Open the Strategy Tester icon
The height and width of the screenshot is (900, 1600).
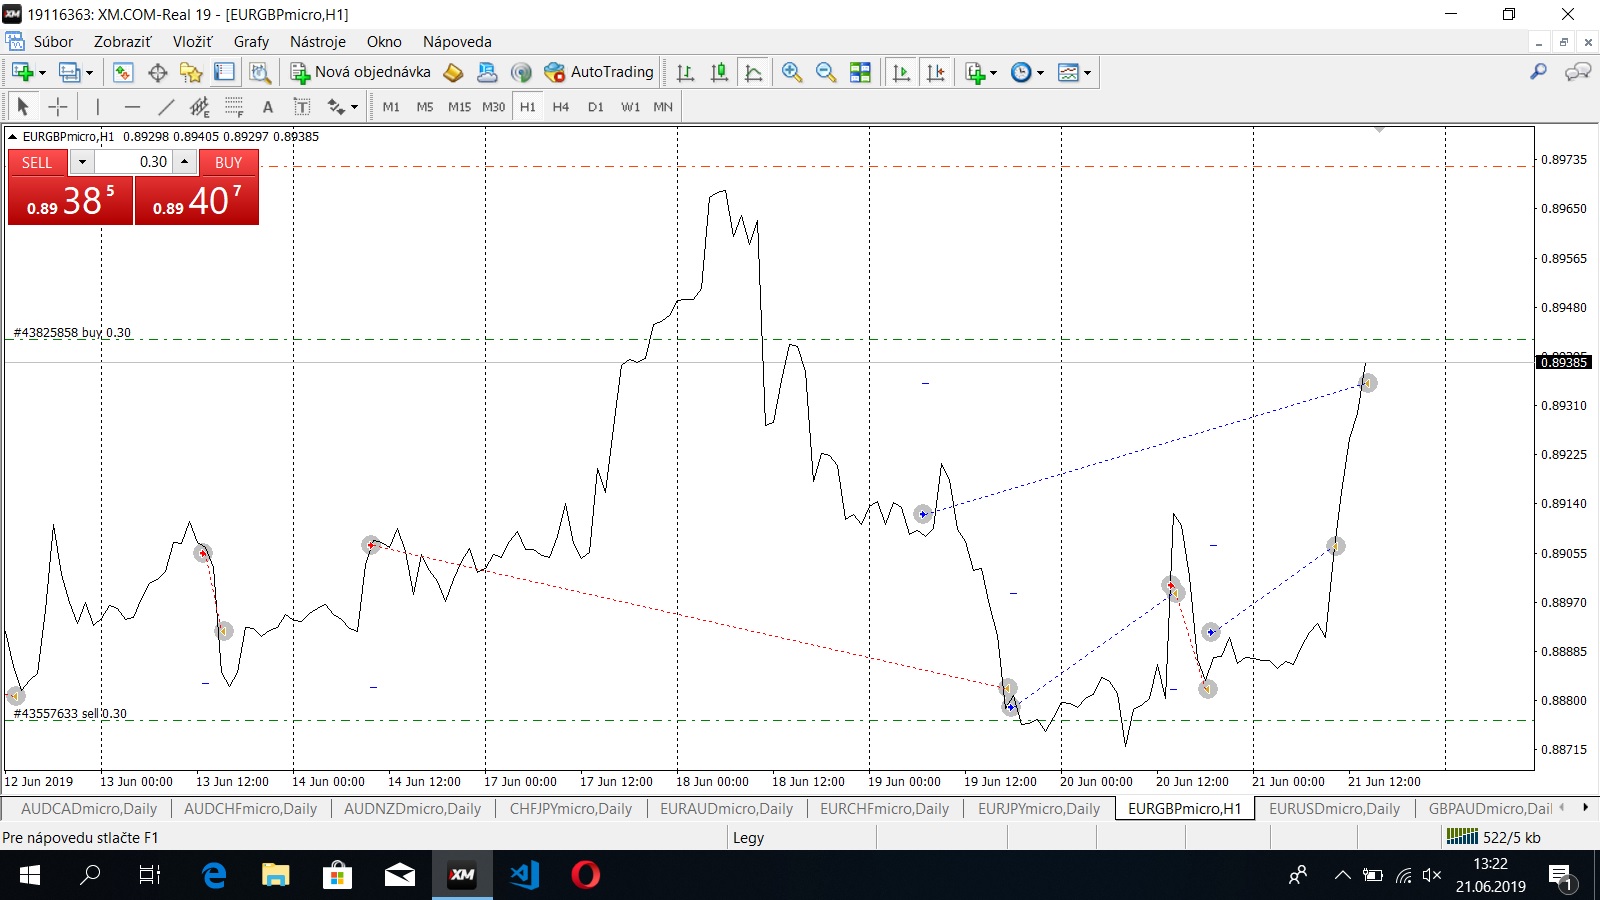[260, 72]
